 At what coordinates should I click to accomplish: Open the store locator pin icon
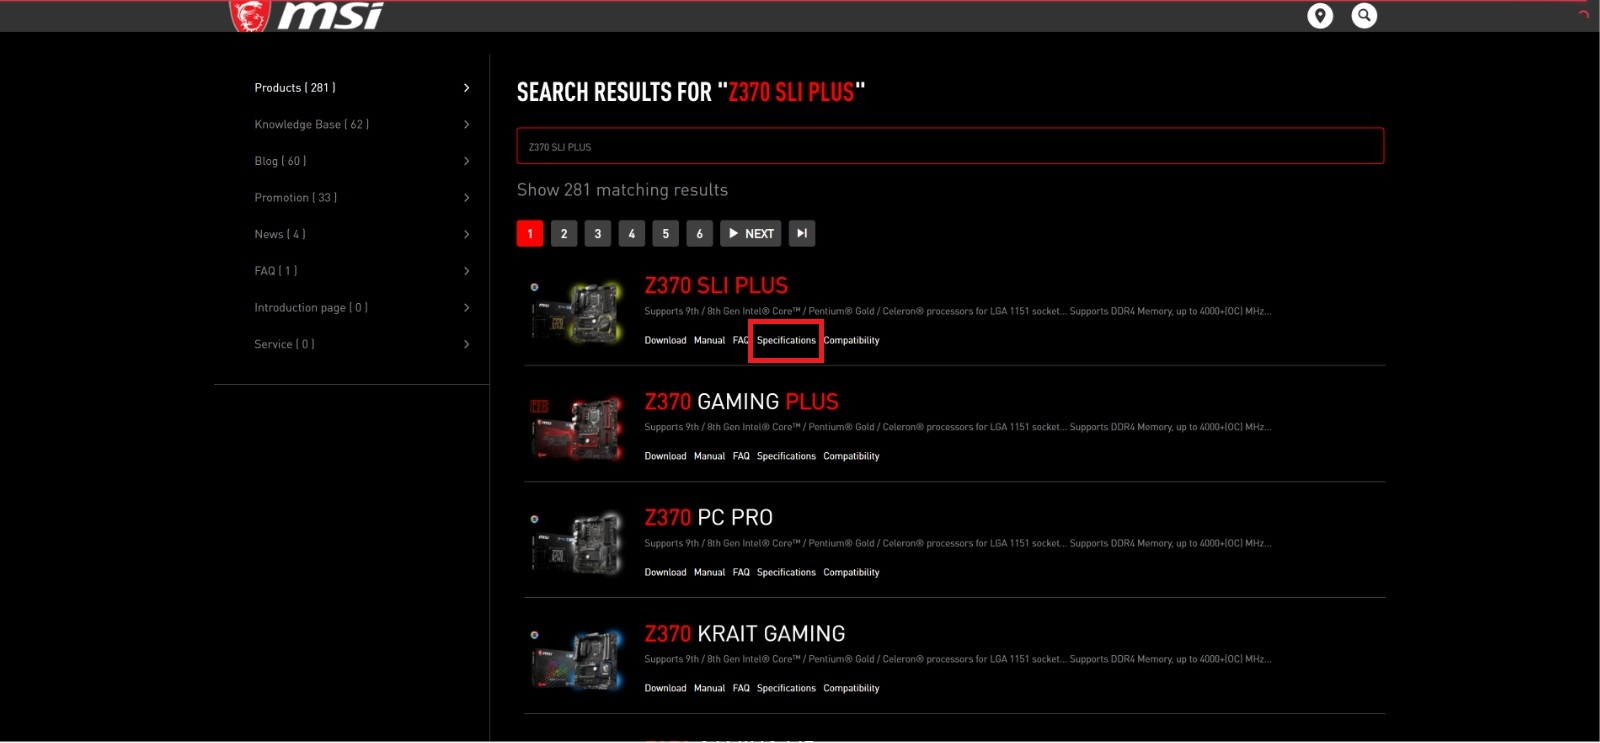click(1320, 16)
